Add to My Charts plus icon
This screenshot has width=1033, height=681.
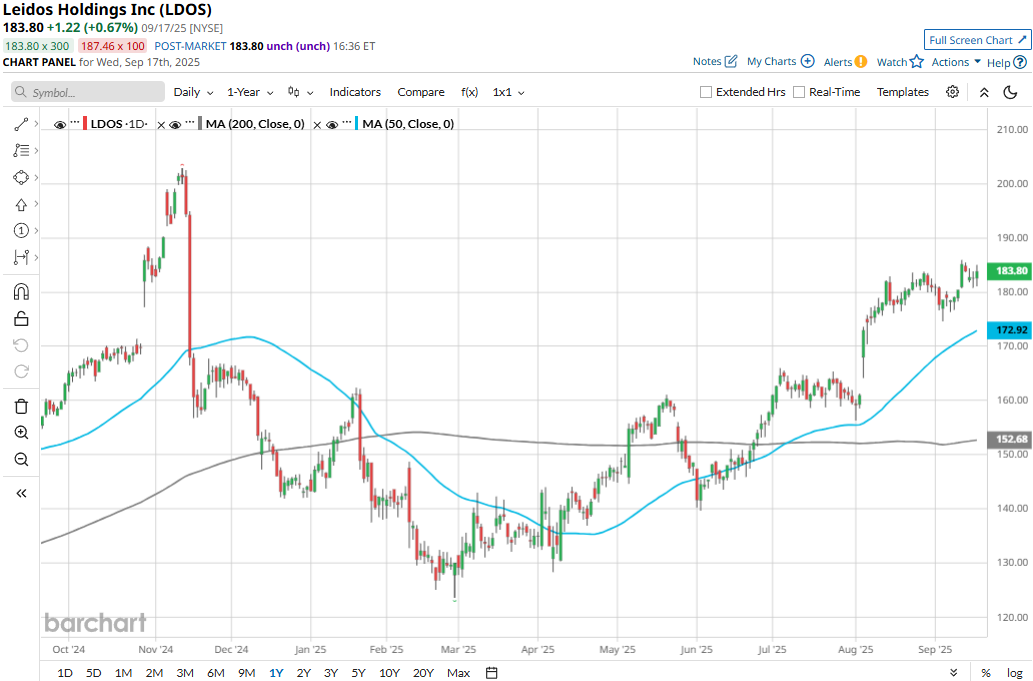(x=808, y=61)
